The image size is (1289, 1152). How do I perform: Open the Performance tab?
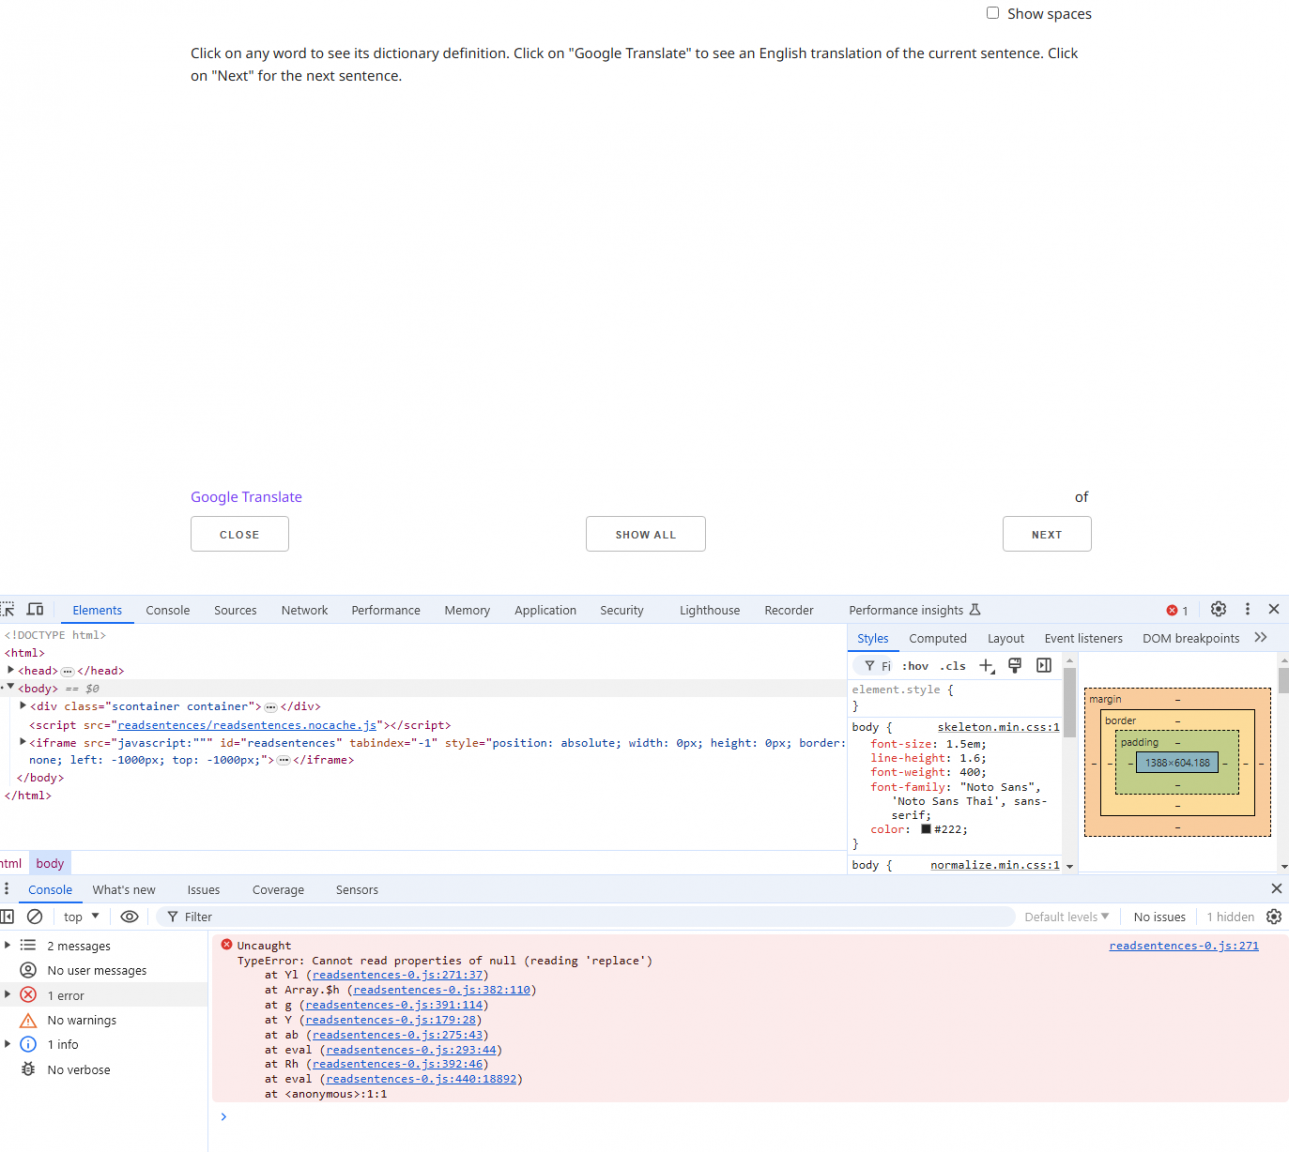(x=386, y=610)
